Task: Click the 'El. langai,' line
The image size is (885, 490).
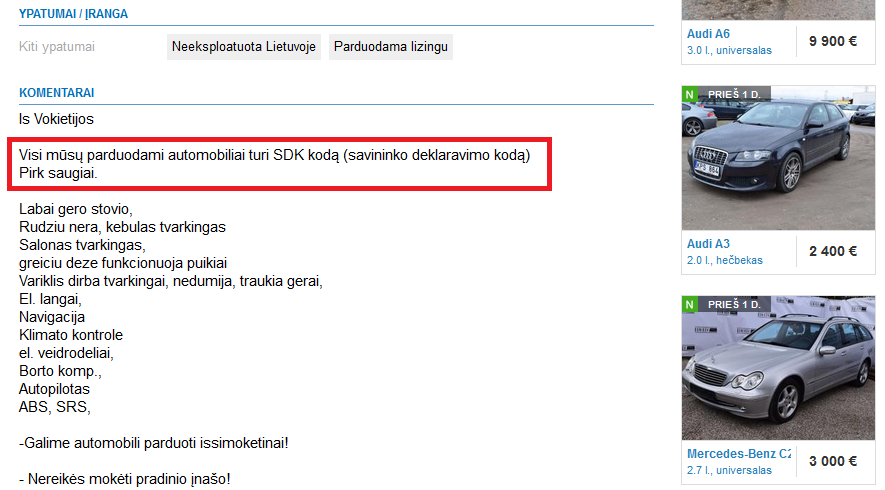Action: click(50, 299)
